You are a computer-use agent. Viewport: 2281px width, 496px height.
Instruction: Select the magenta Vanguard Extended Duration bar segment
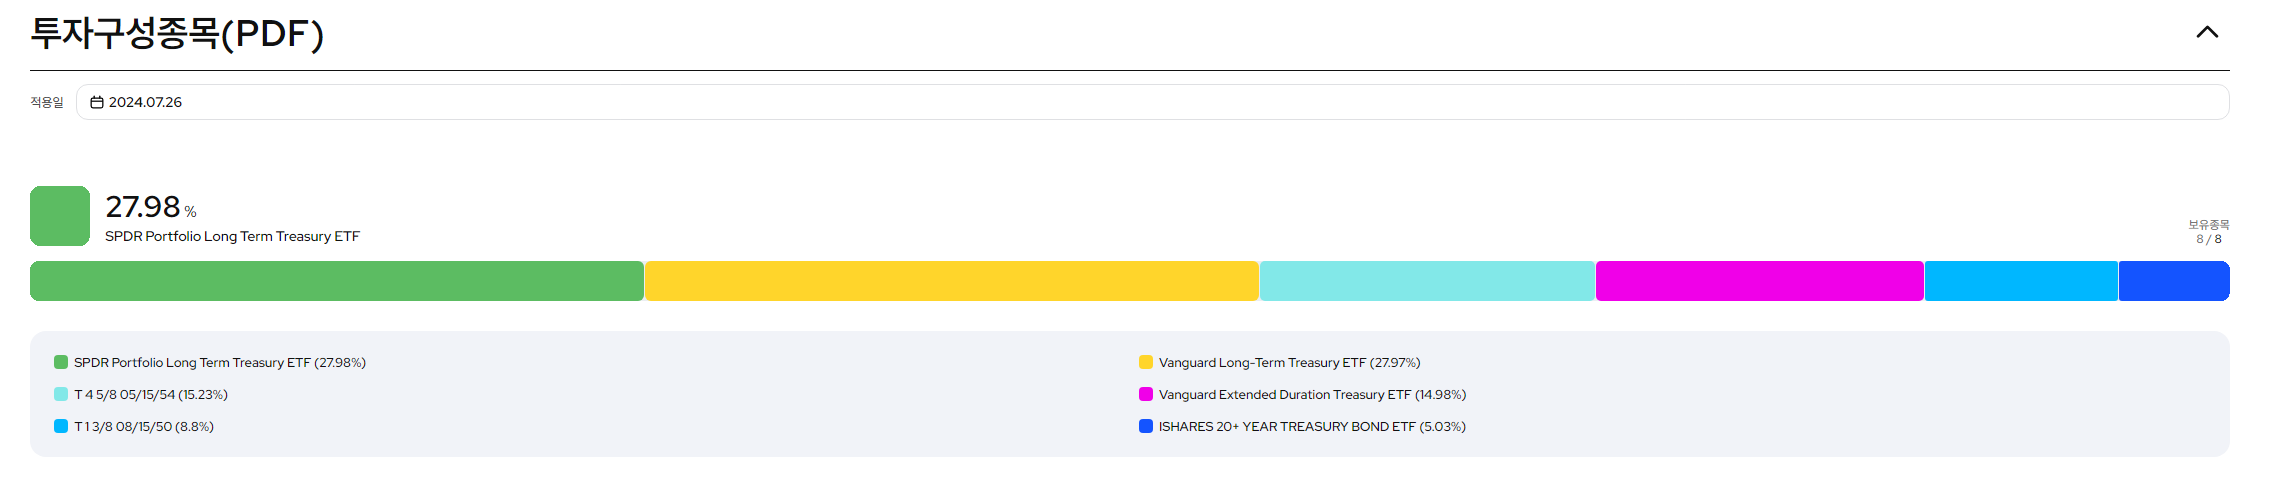pos(1760,281)
